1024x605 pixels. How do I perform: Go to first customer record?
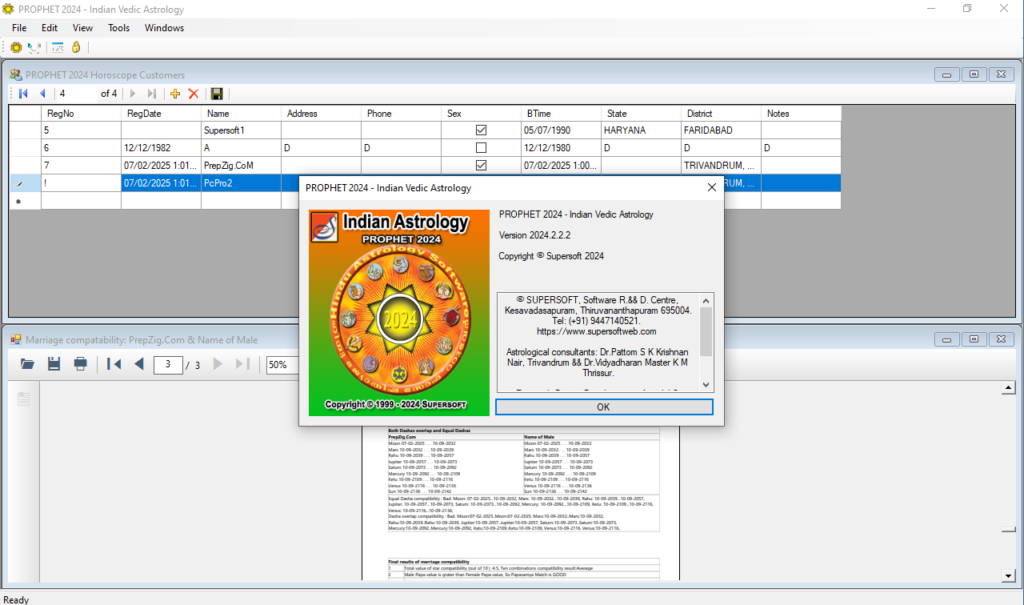(x=24, y=93)
